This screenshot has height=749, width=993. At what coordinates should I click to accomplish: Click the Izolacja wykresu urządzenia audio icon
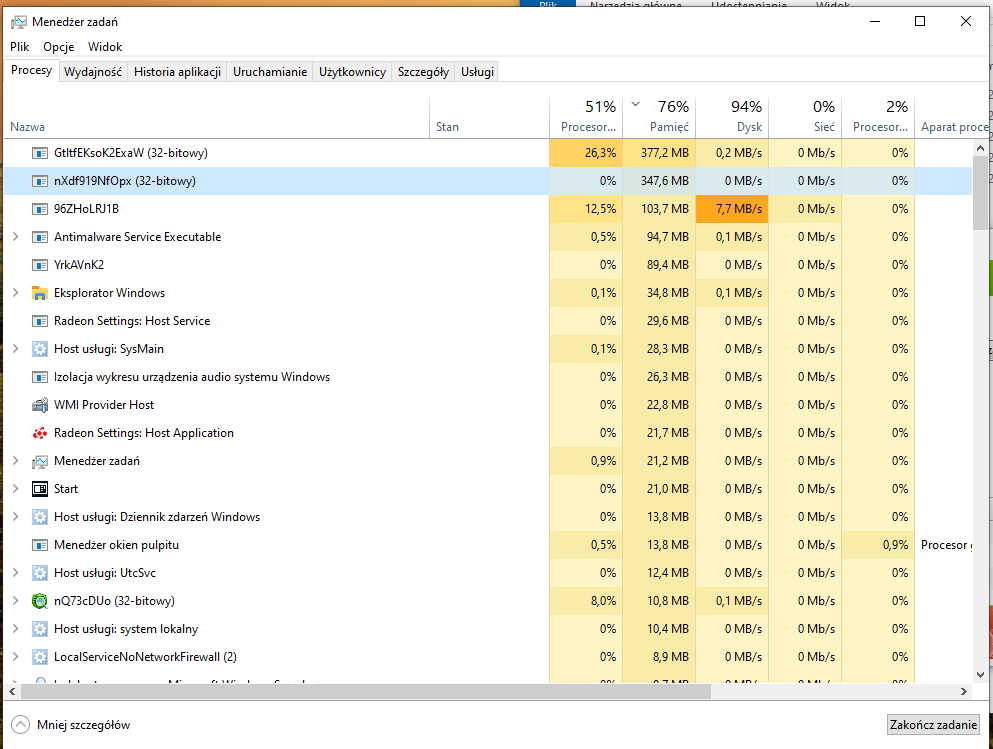click(40, 377)
